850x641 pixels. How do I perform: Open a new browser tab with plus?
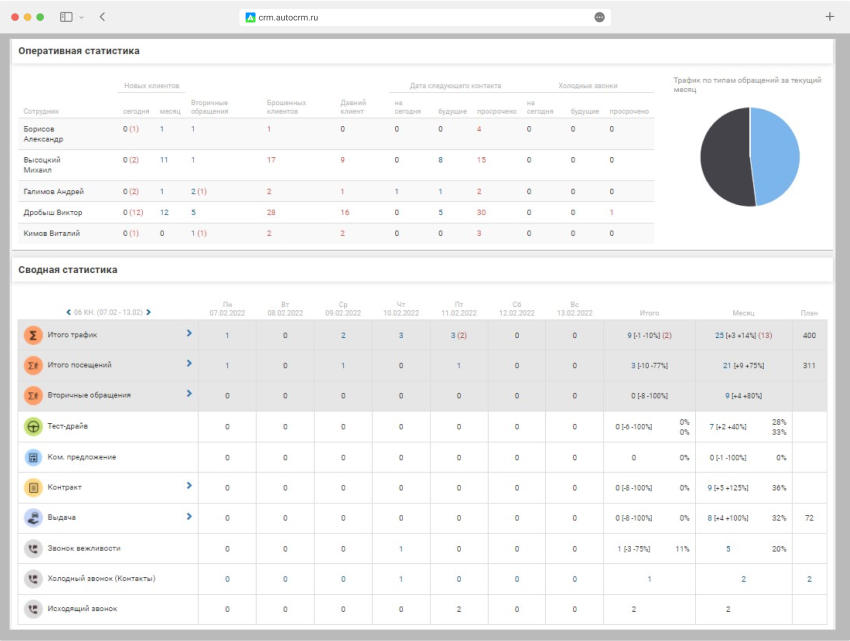click(829, 17)
